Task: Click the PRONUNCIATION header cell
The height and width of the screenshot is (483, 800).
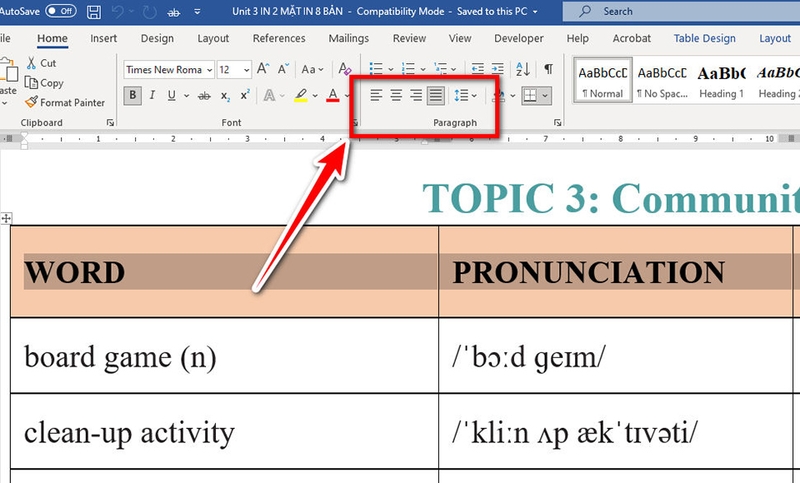Action: [x=615, y=272]
